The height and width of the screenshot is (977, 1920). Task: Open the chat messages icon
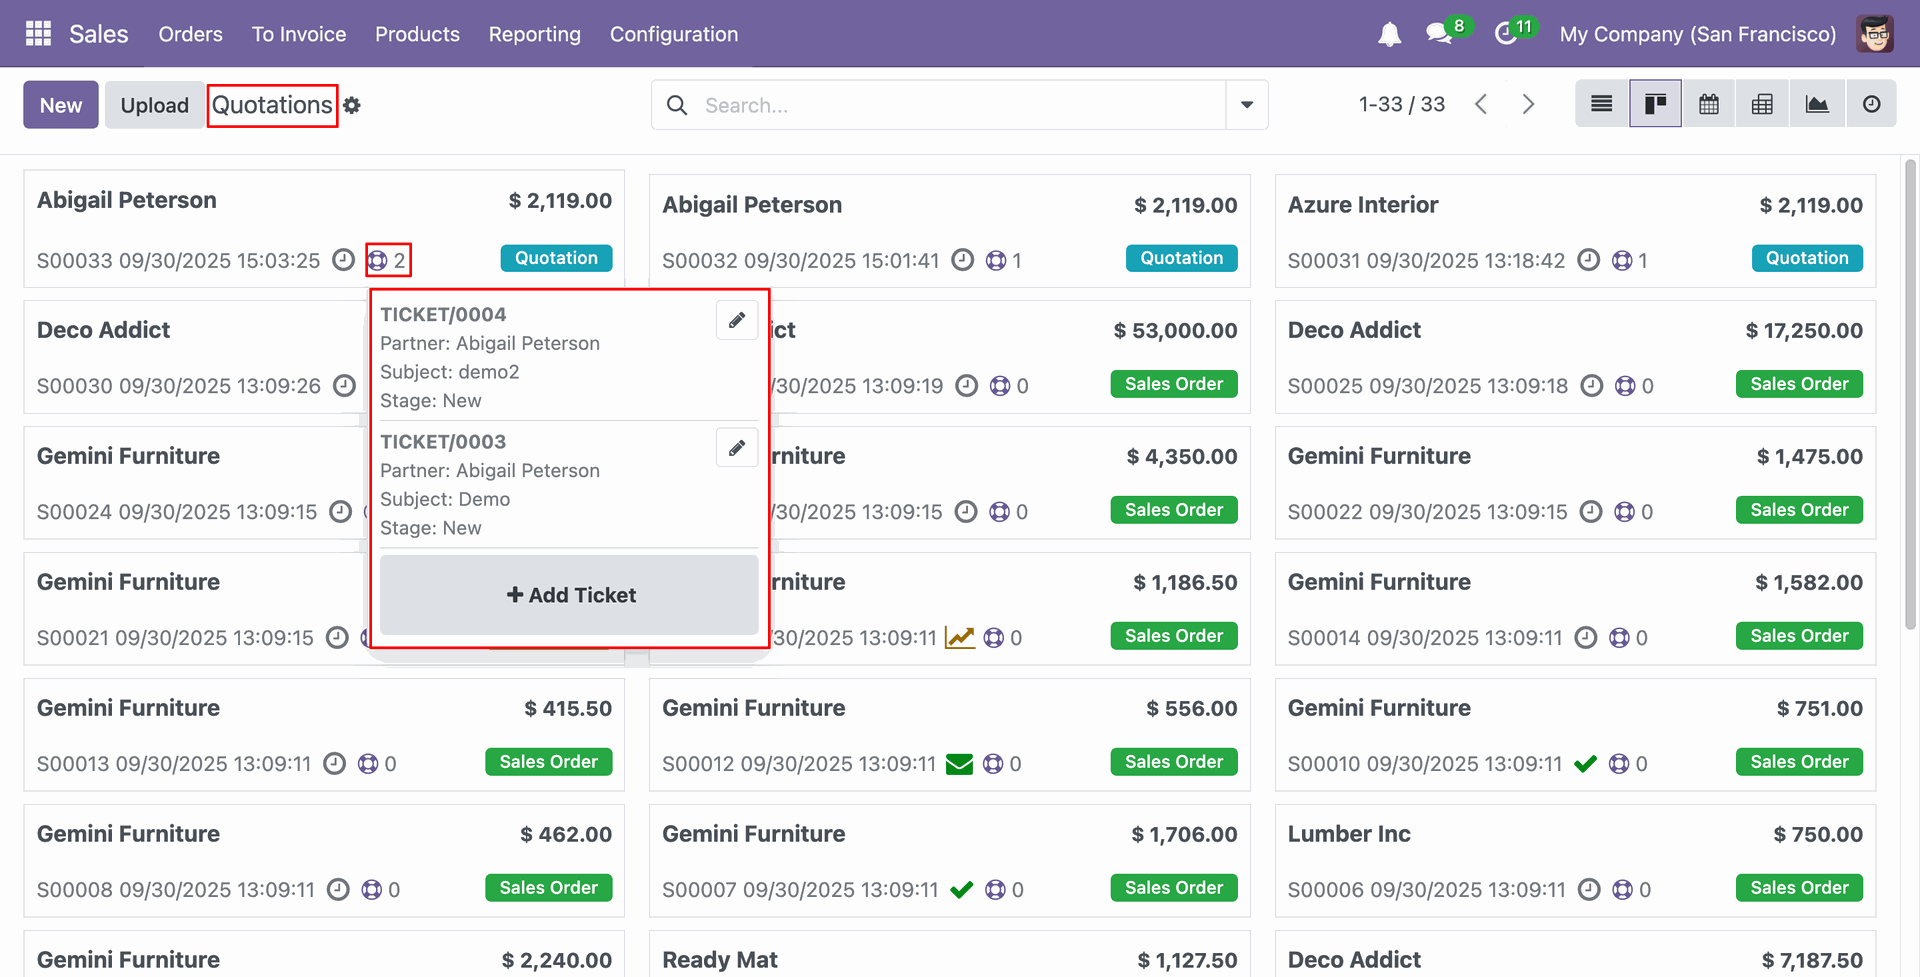1440,34
